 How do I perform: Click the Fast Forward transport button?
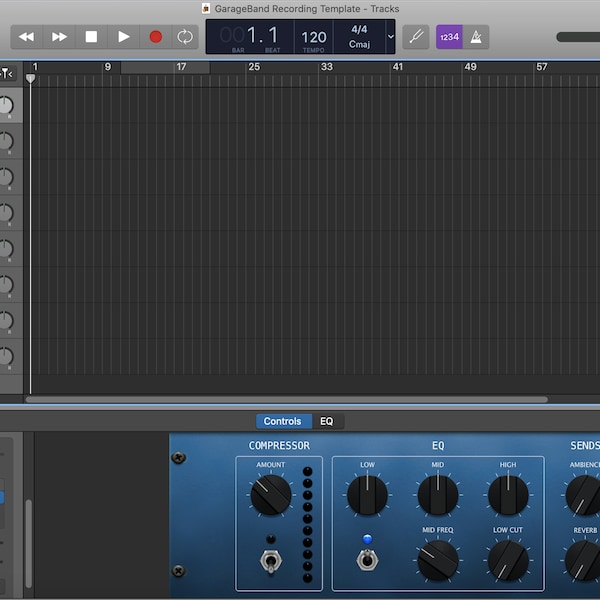point(59,37)
